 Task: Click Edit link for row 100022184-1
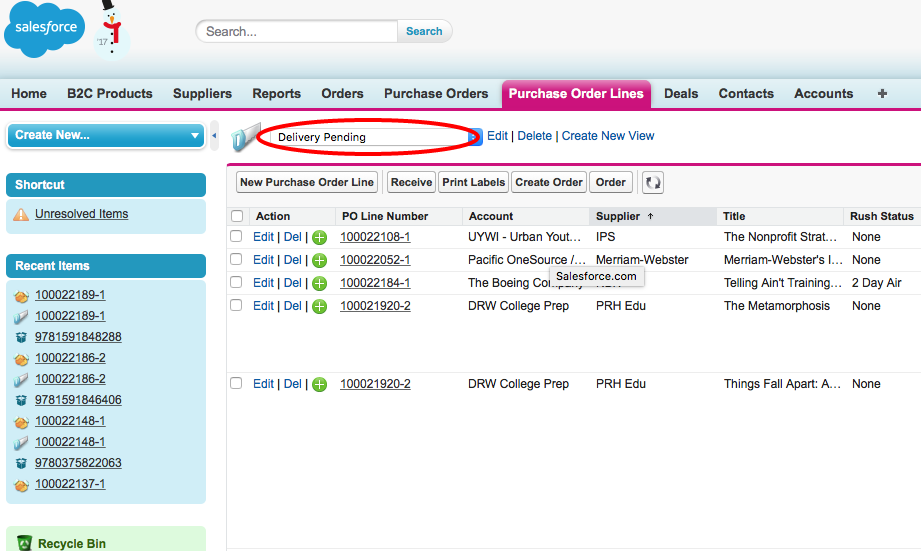(x=263, y=283)
